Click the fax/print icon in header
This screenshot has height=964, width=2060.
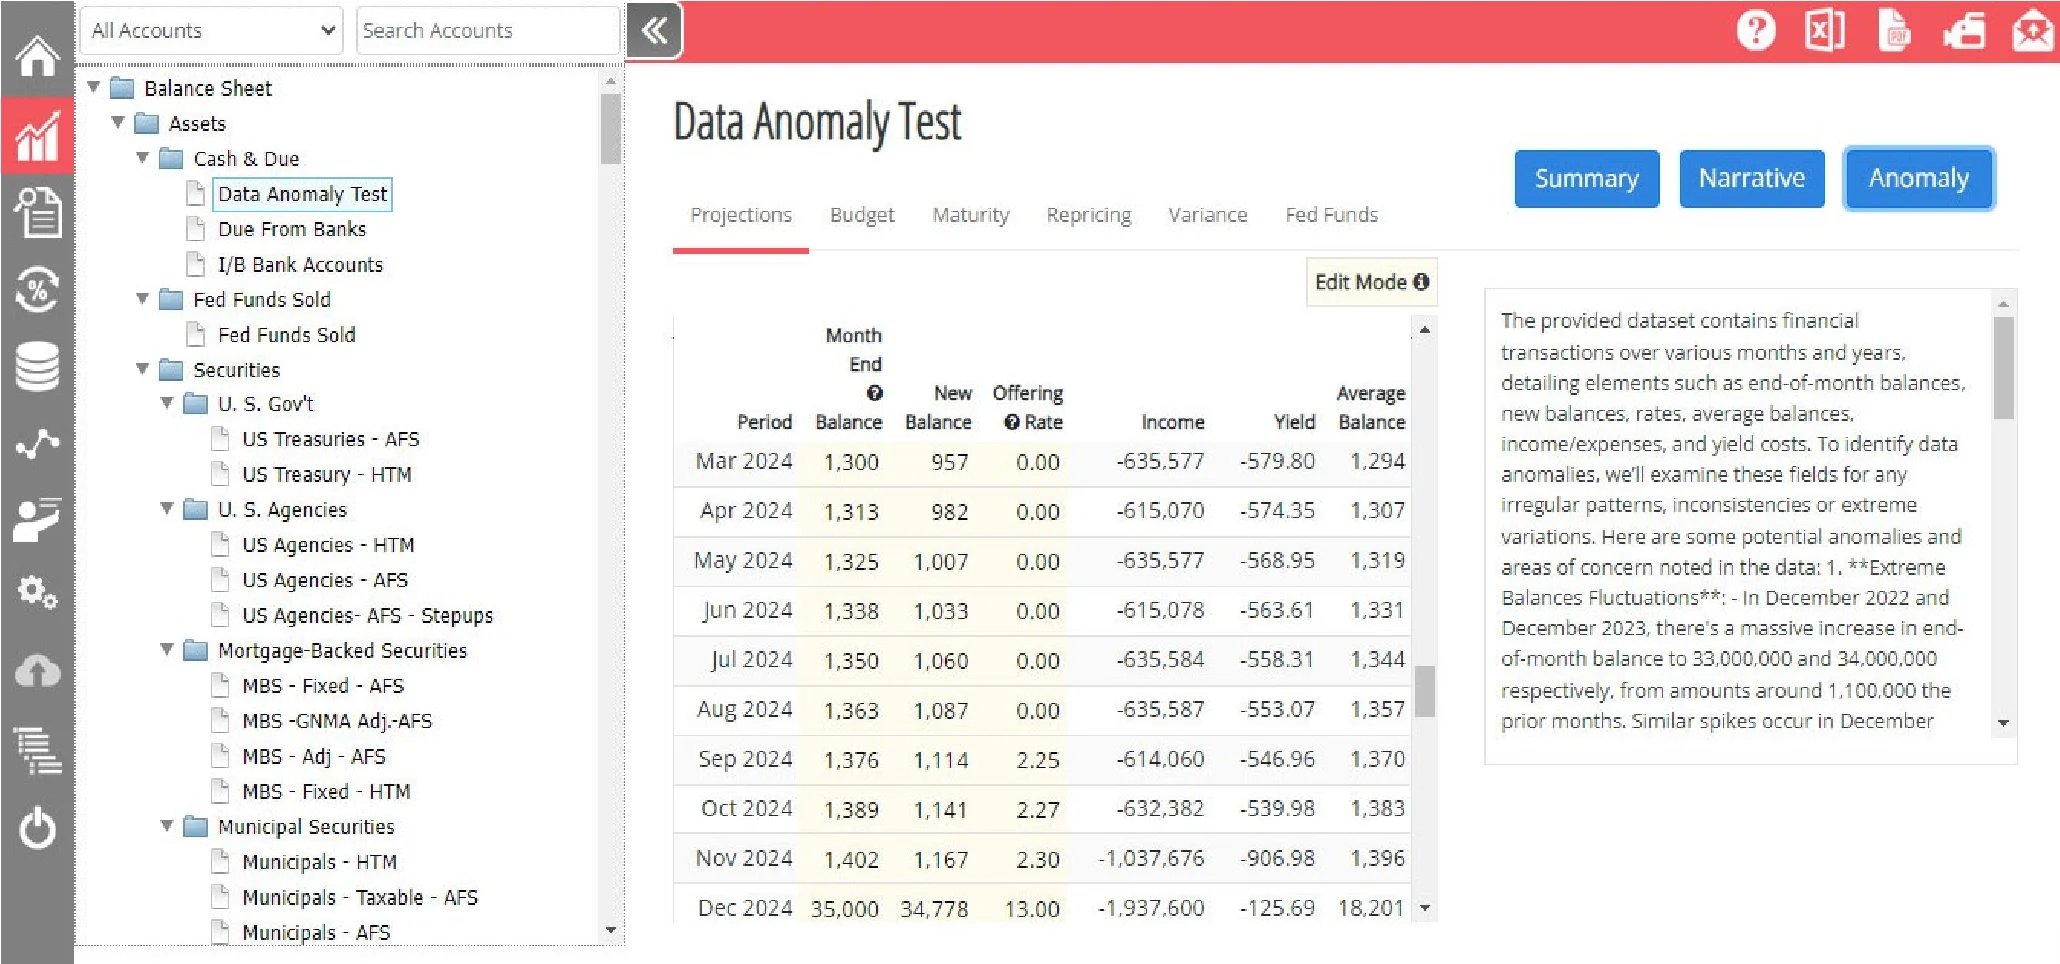point(1964,30)
